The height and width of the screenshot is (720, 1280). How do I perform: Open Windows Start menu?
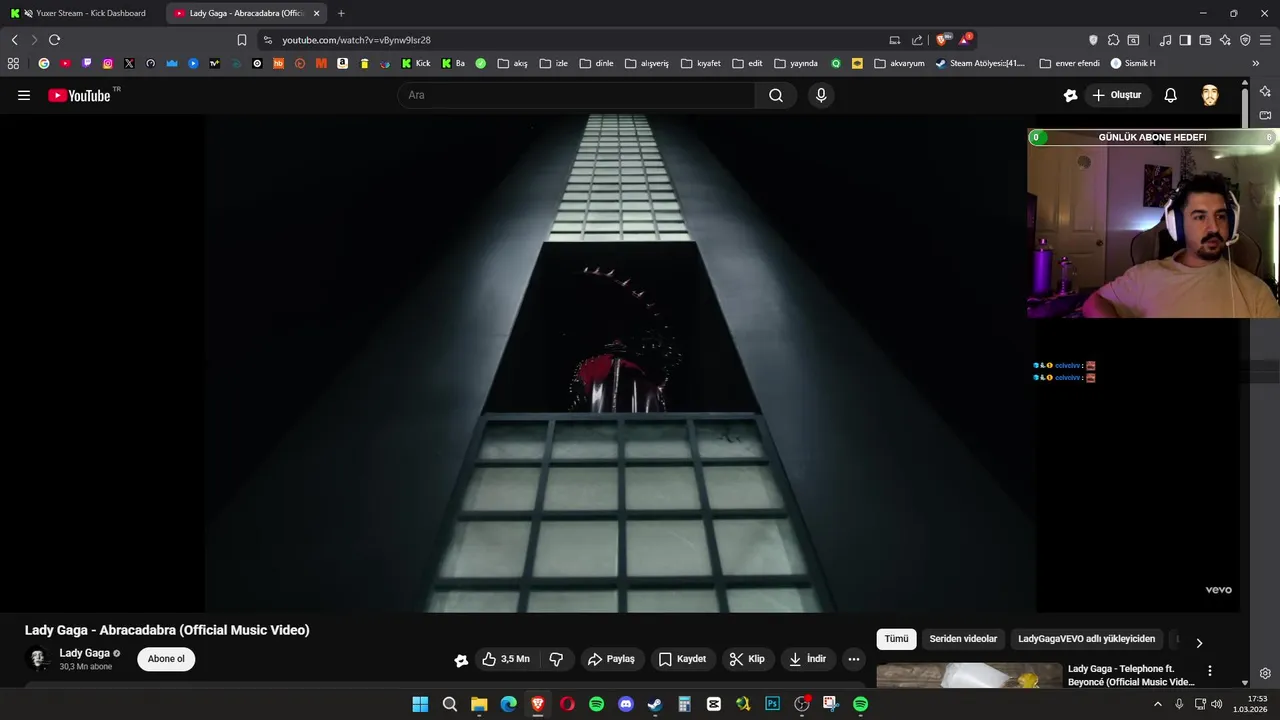coord(420,704)
